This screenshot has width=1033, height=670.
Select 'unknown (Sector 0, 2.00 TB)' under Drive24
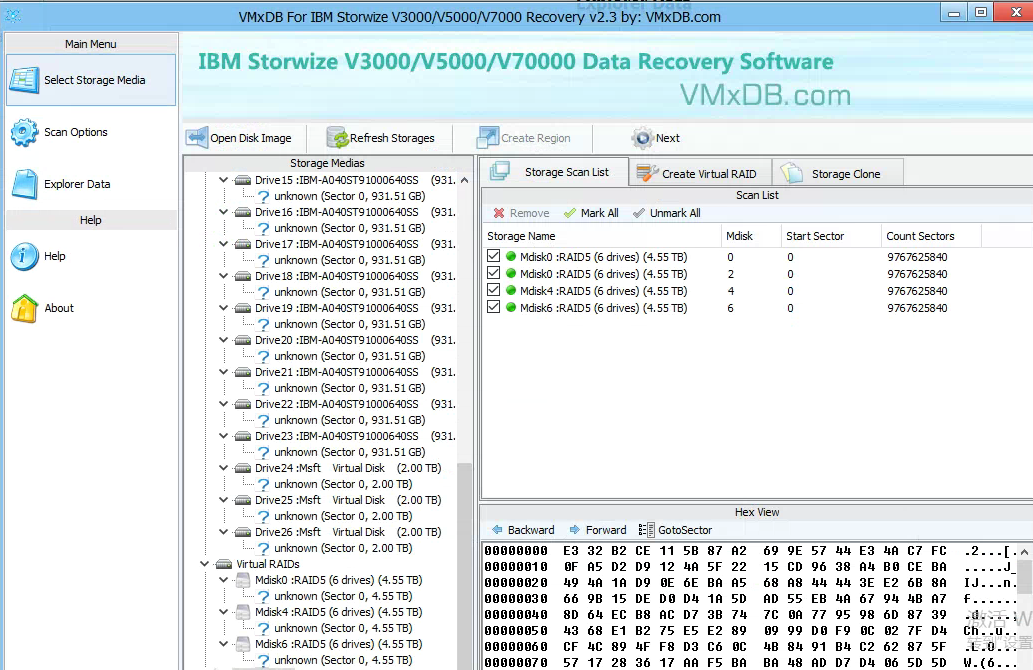(x=343, y=484)
